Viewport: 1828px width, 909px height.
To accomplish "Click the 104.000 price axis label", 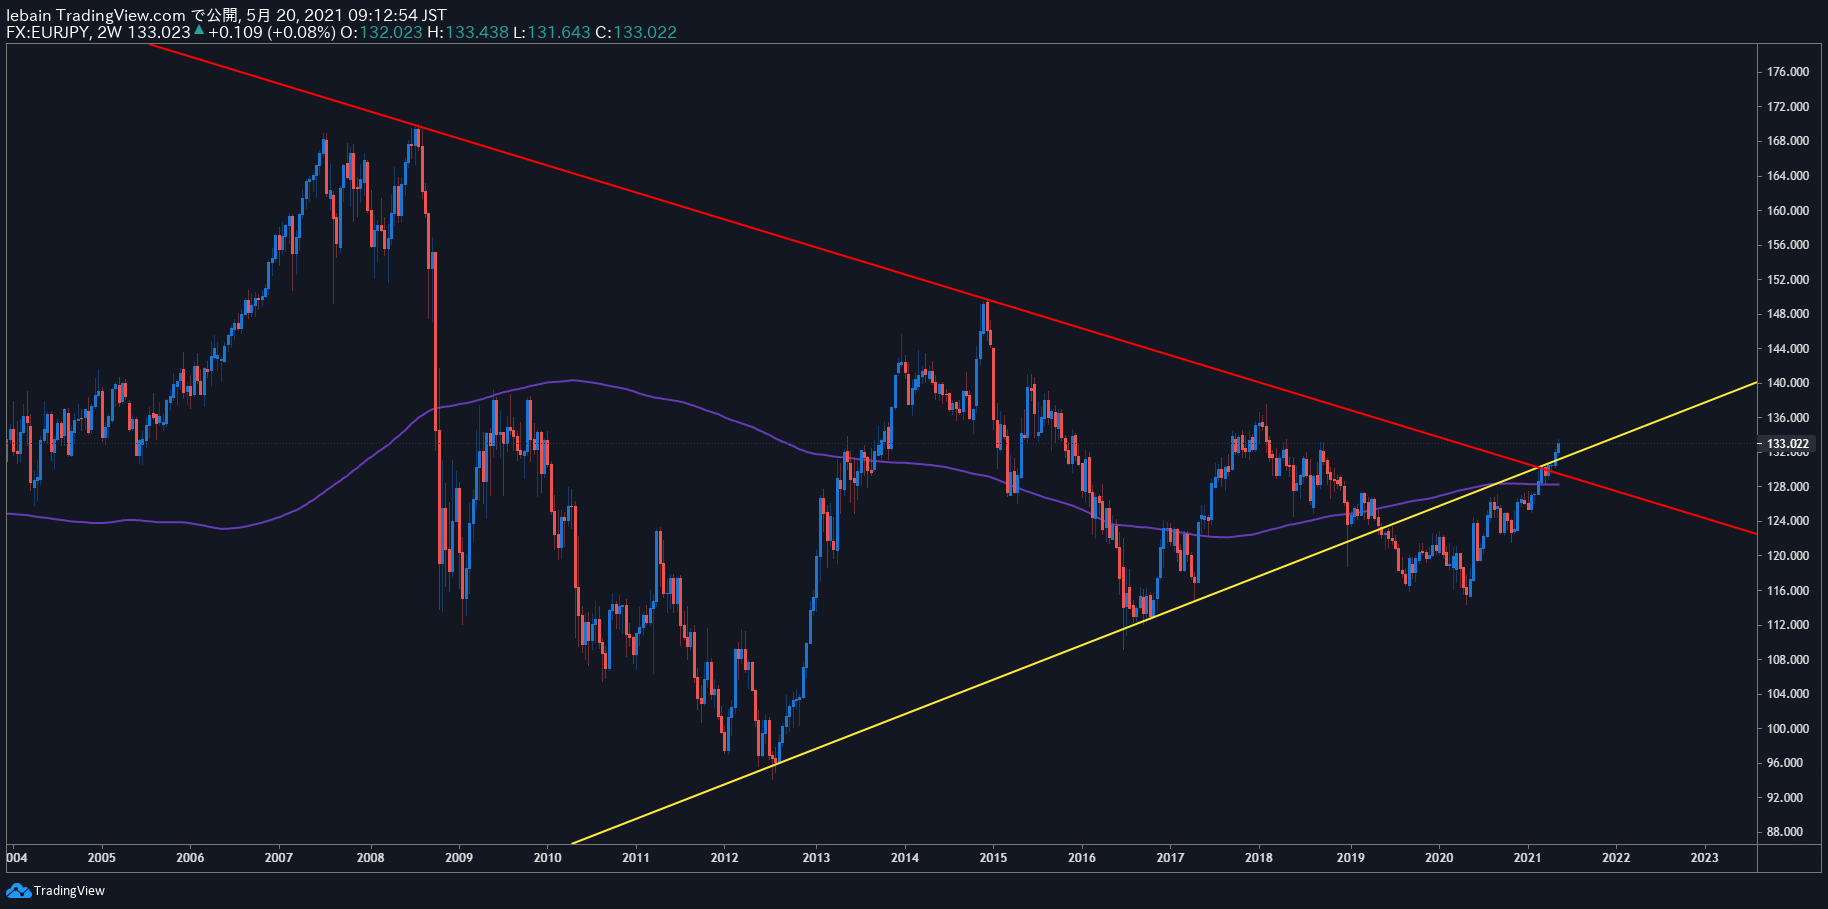I will (x=1788, y=694).
